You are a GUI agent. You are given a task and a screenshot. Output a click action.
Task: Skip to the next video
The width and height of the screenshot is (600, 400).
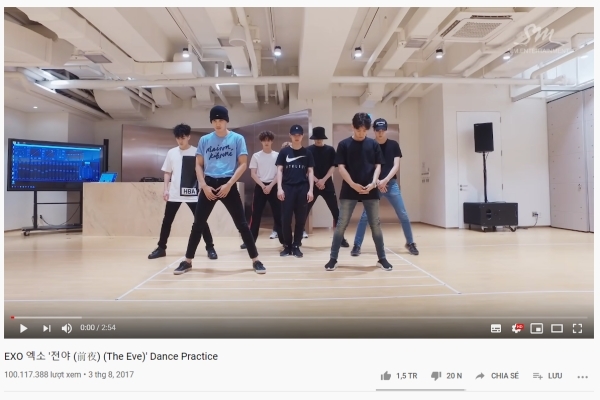tap(47, 328)
